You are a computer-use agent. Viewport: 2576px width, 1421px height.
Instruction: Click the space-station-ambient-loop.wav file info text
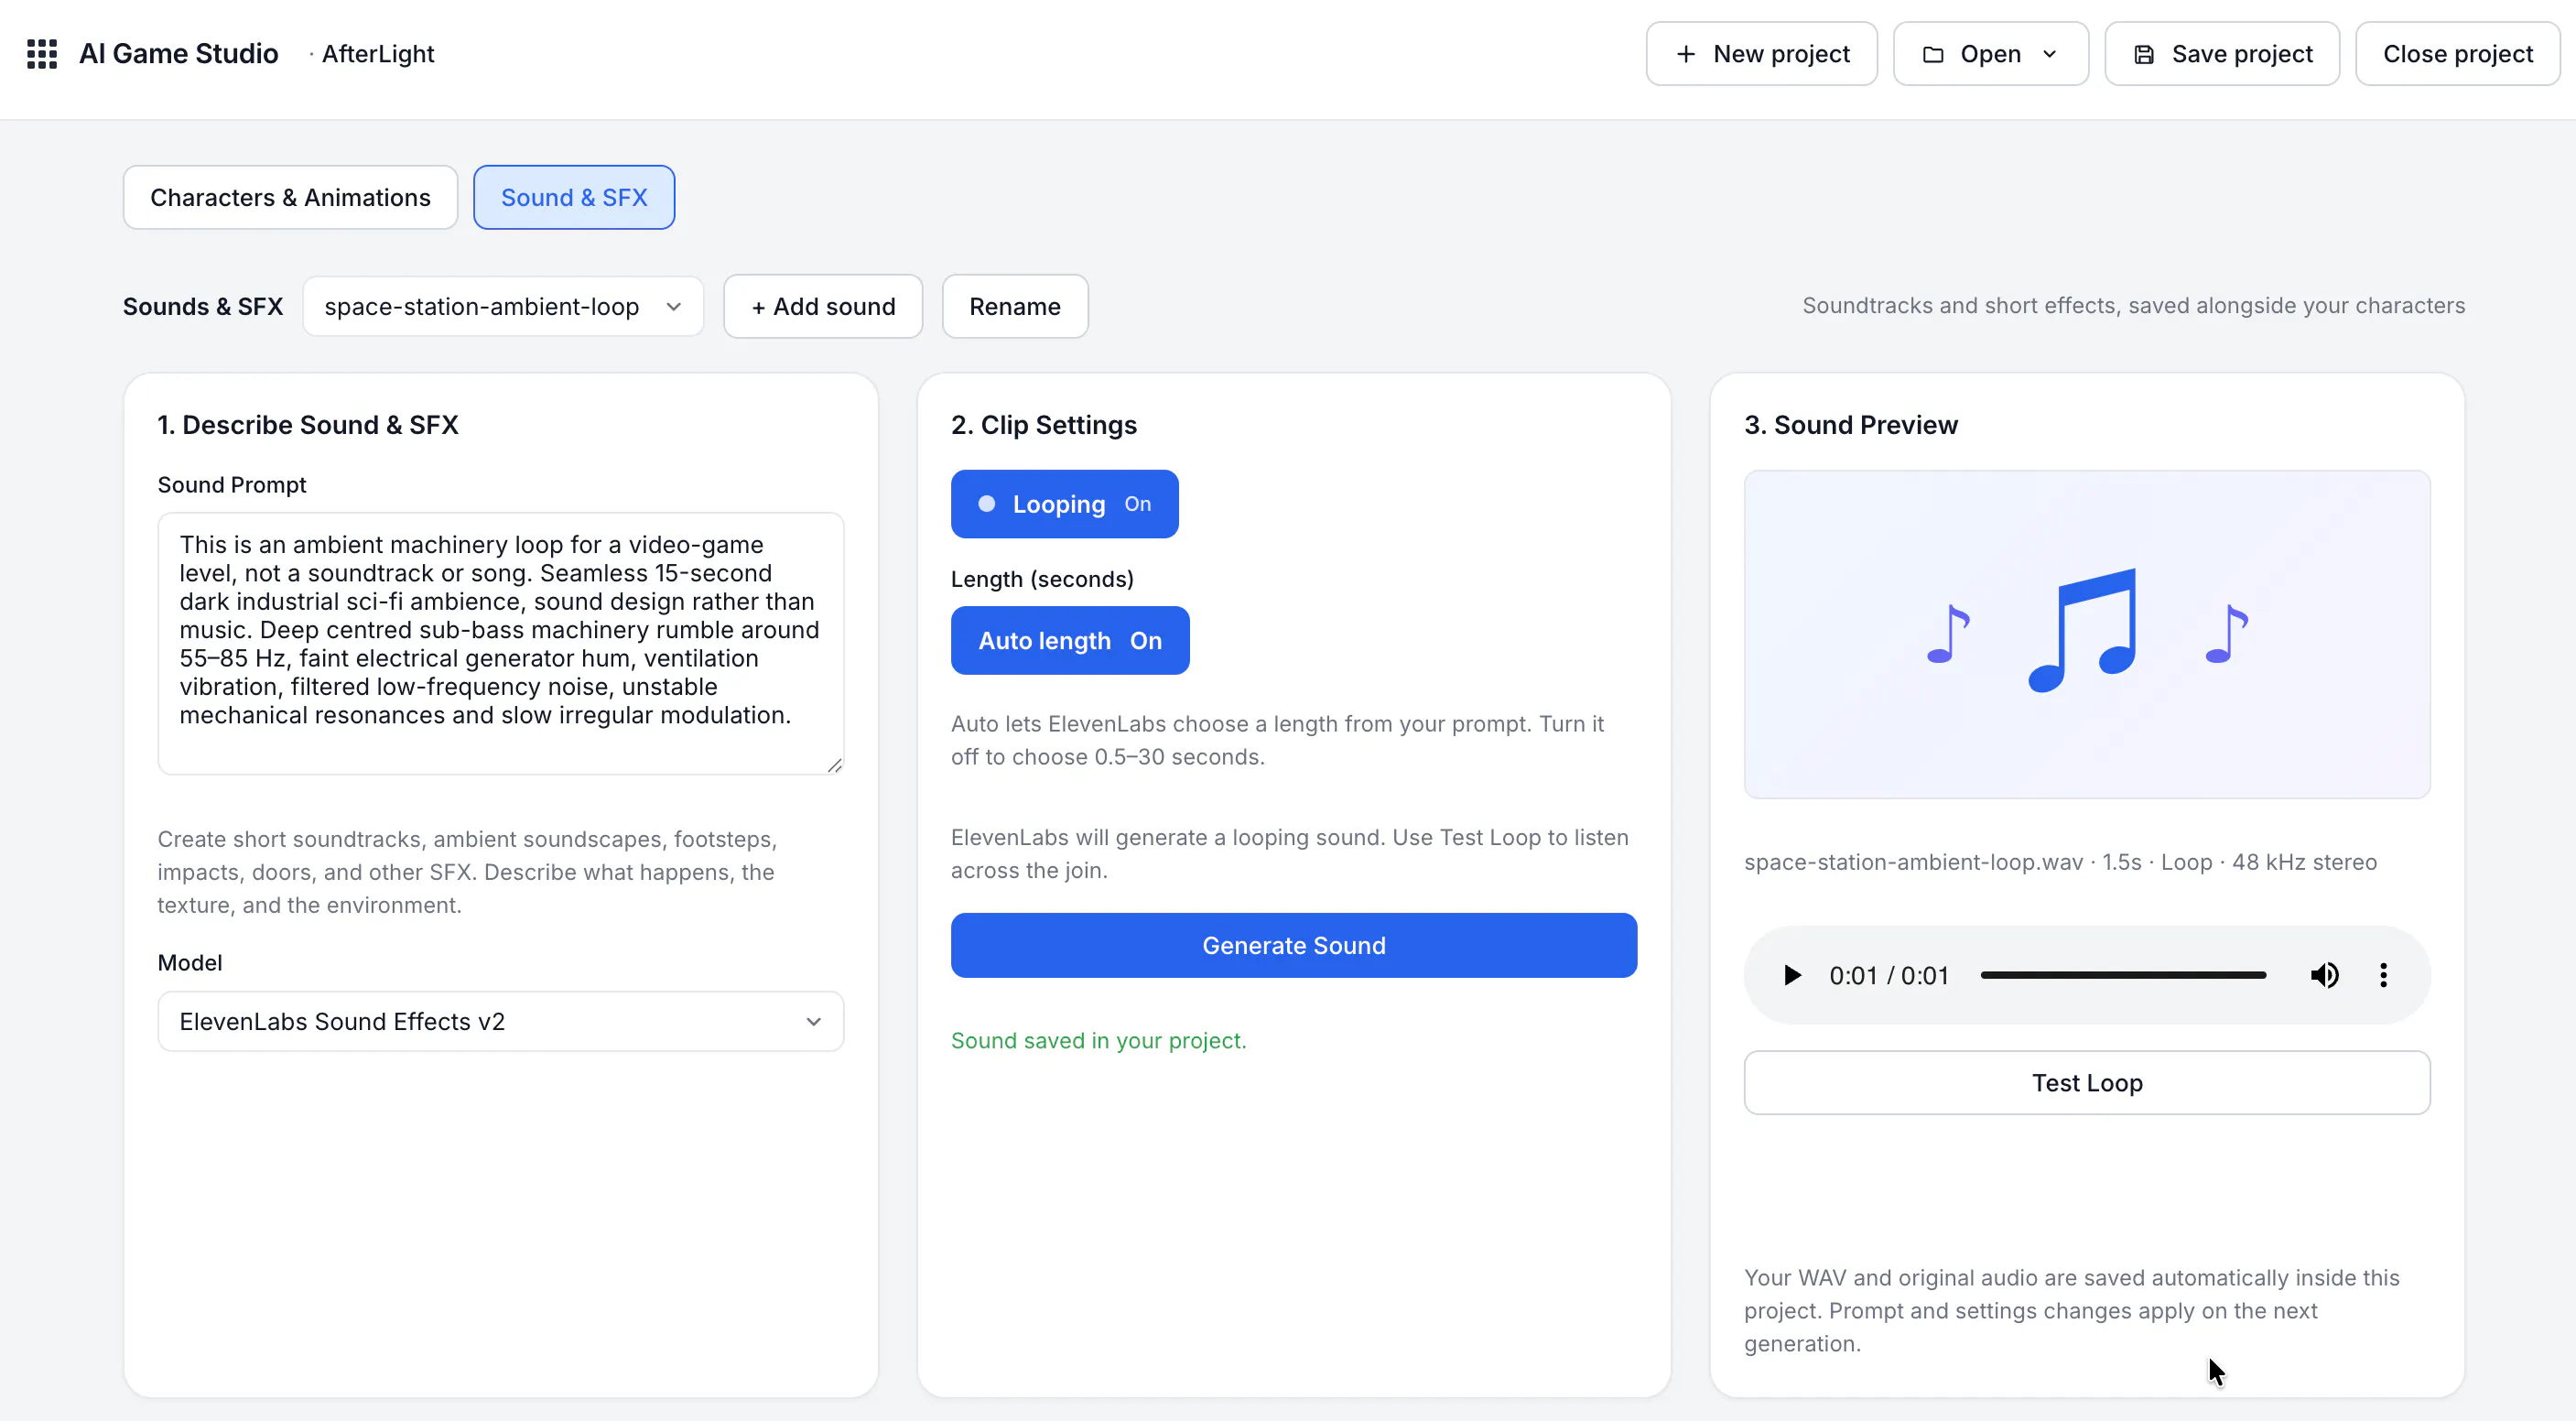point(2060,862)
